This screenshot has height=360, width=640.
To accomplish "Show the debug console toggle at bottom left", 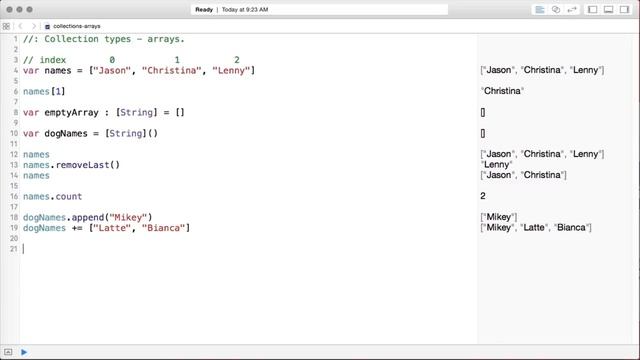I will click(x=8, y=352).
